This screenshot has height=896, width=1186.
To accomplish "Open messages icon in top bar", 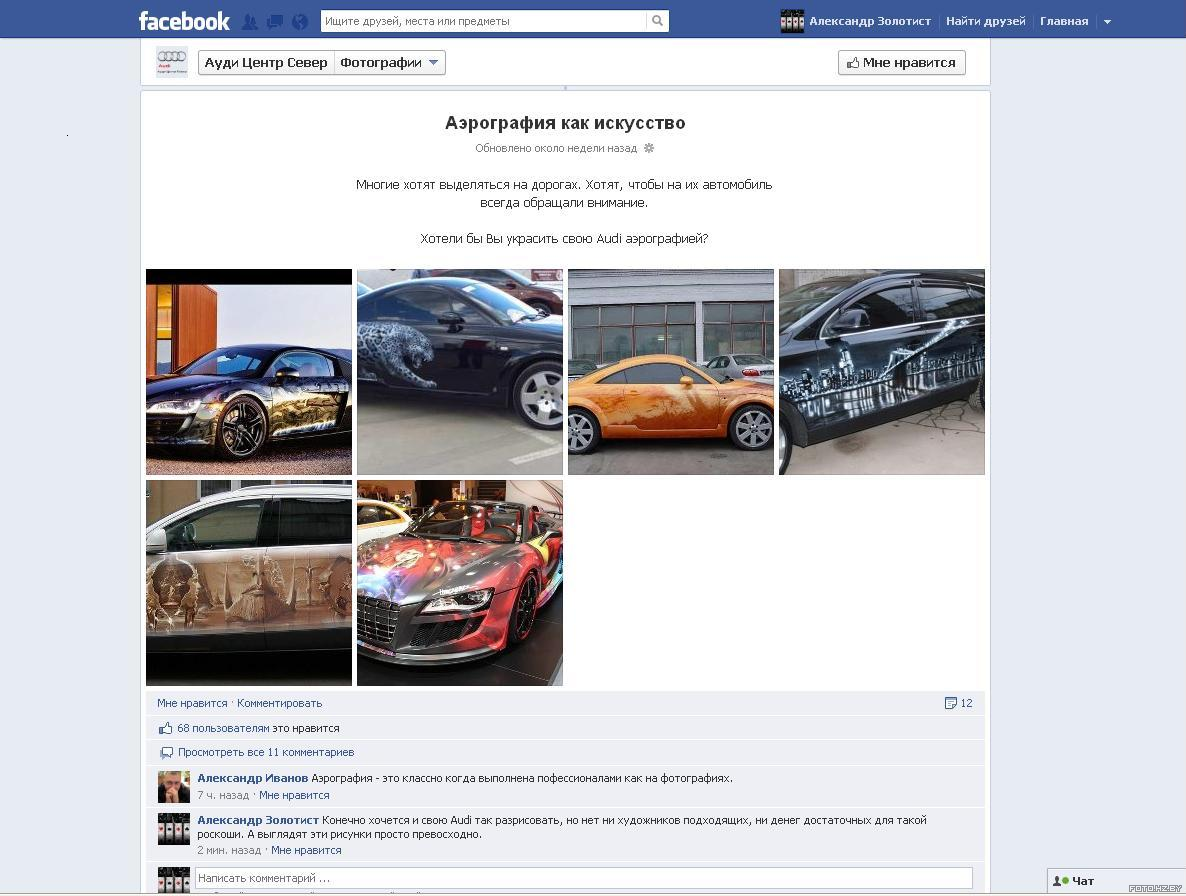I will pos(275,22).
